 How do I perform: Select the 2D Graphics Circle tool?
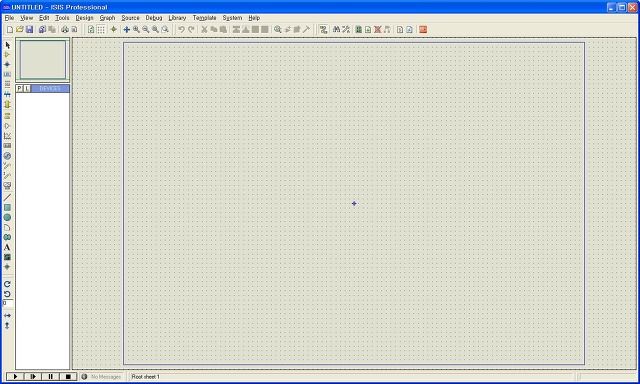(x=7, y=218)
